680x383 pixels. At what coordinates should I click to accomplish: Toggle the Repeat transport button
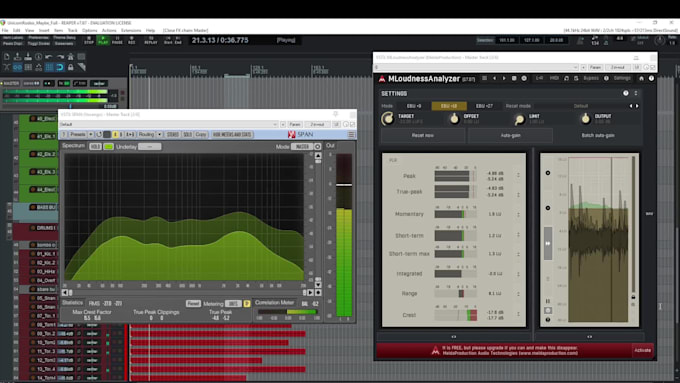(x=150, y=40)
